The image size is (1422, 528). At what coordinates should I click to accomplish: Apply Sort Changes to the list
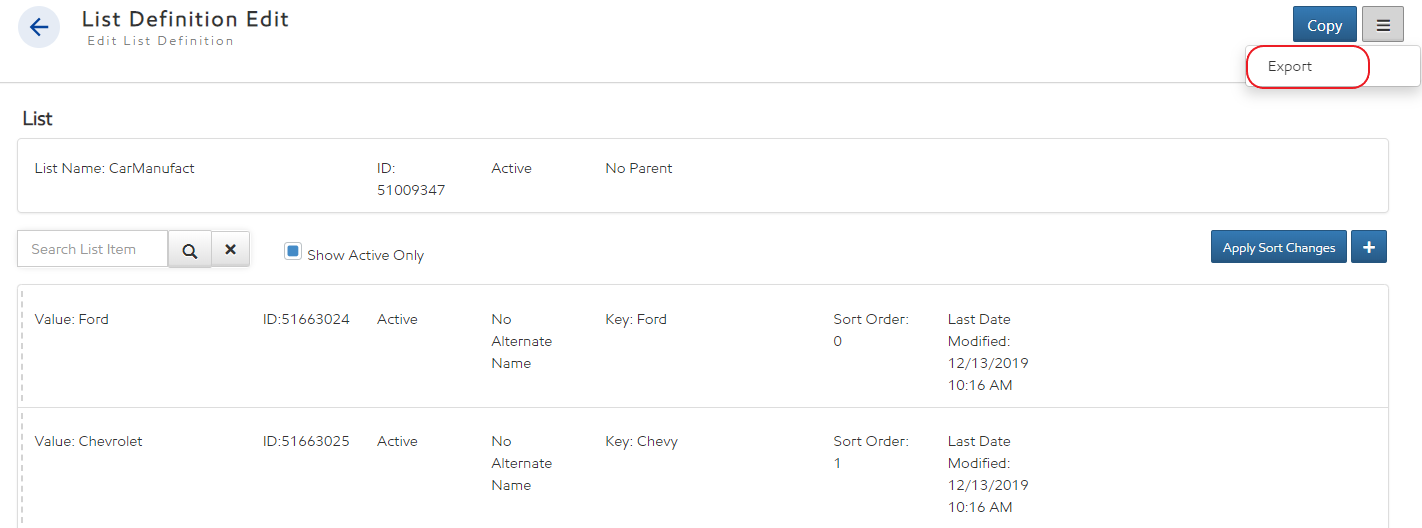coord(1278,247)
